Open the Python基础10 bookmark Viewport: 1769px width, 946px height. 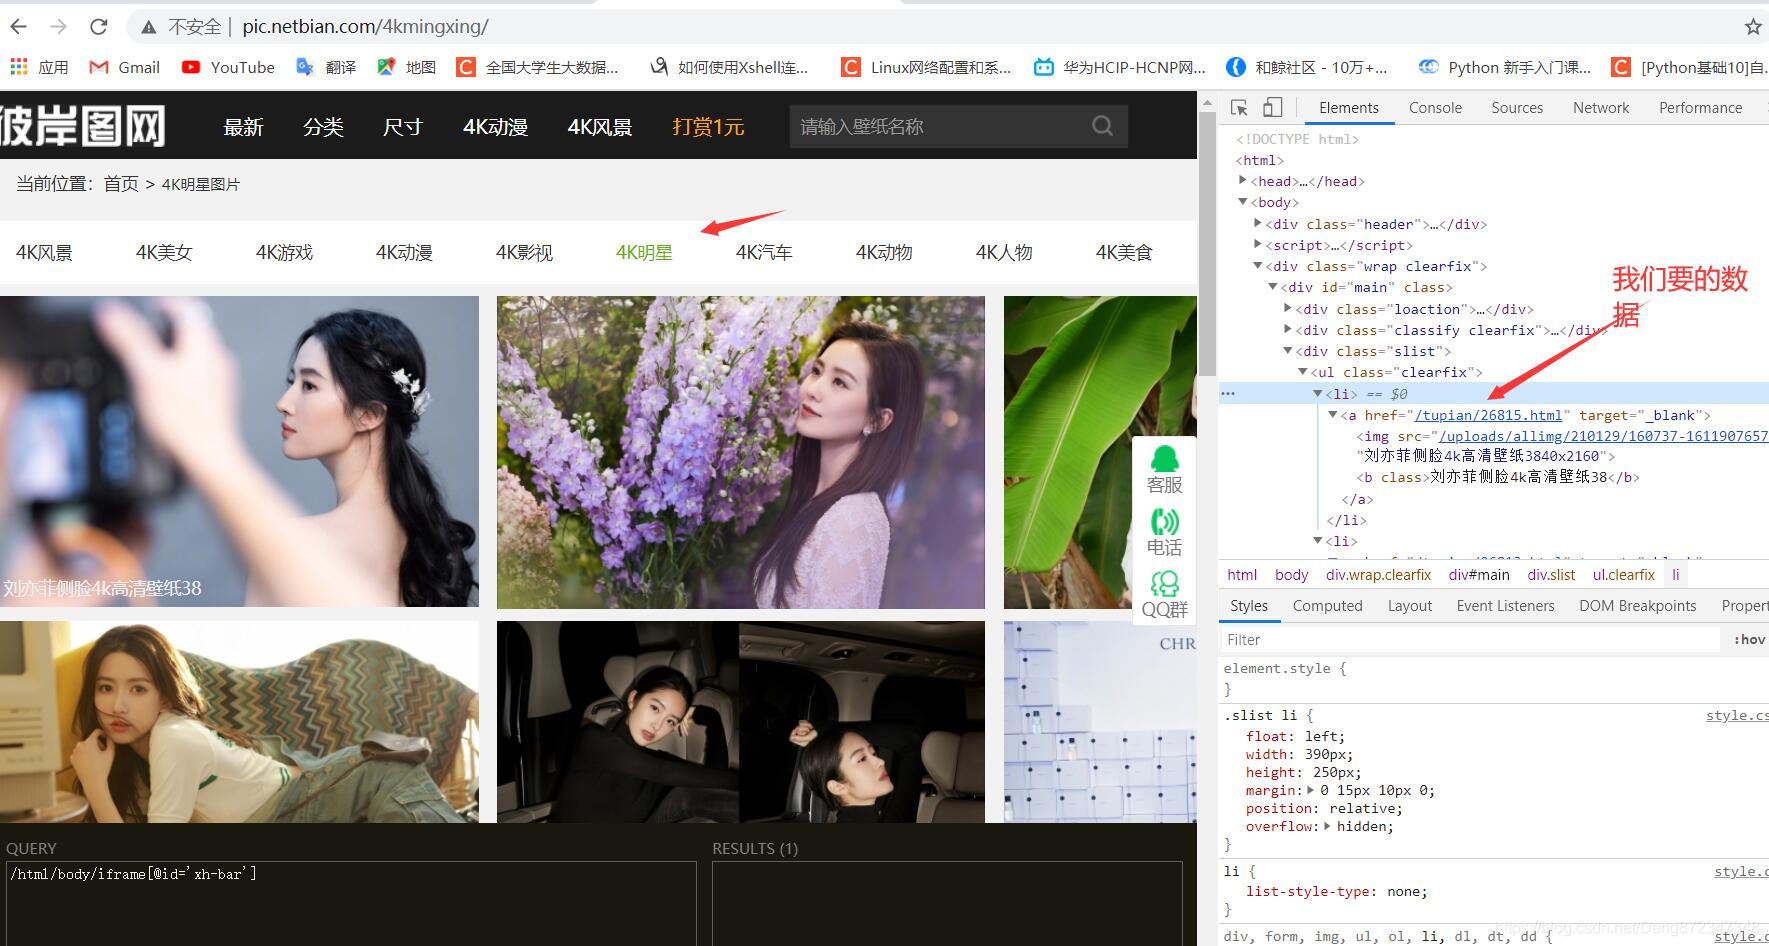point(1690,67)
